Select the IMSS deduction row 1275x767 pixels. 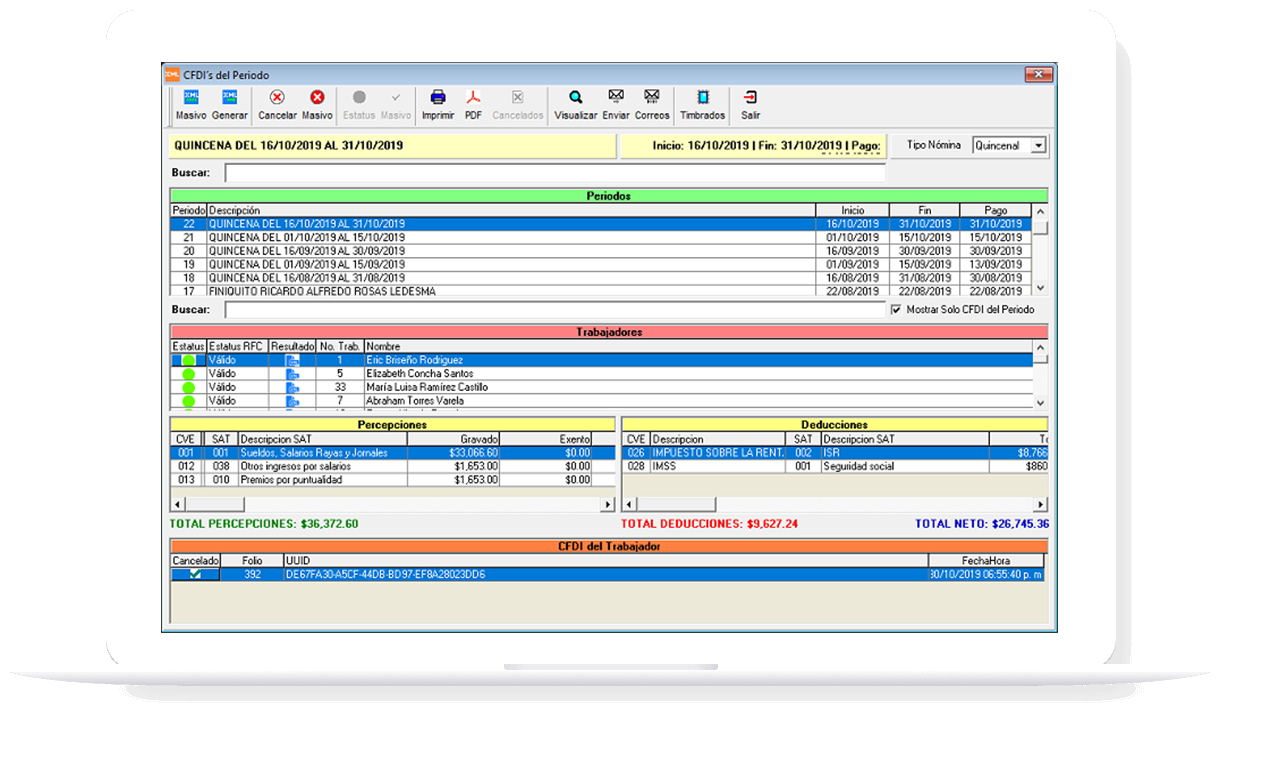tap(835, 466)
